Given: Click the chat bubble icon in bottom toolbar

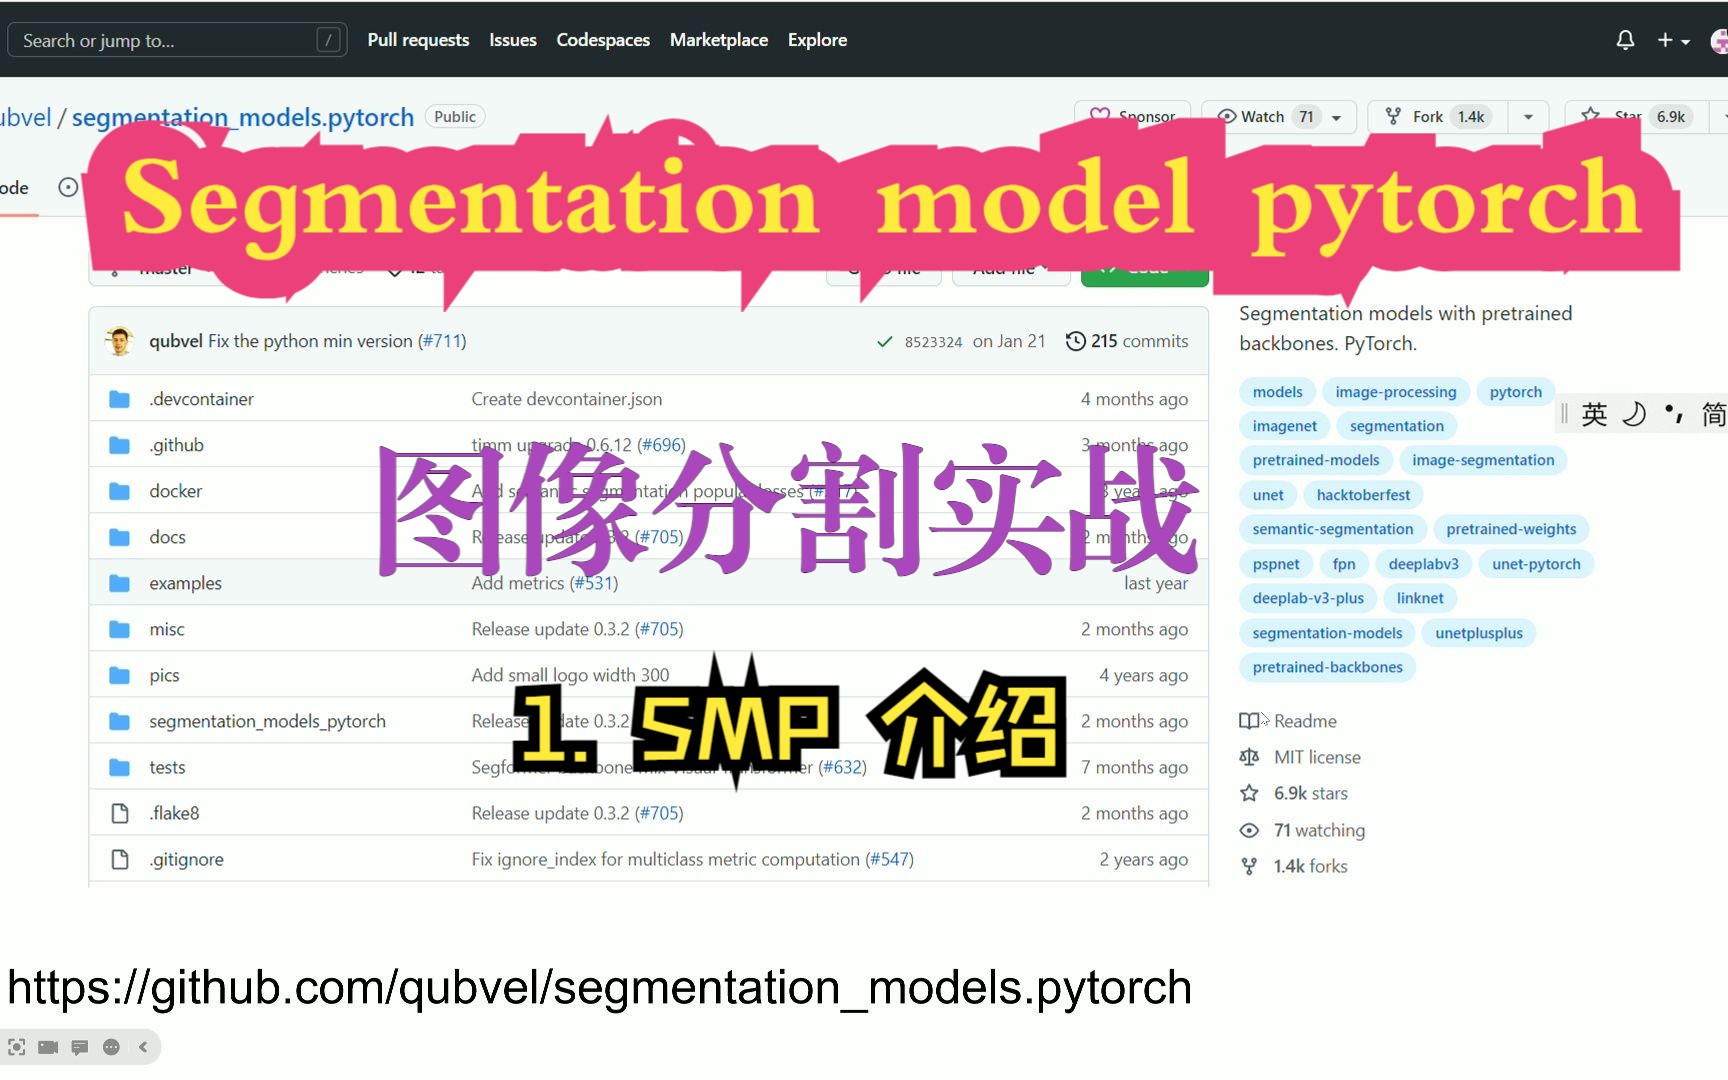Looking at the screenshot, I should pos(80,1047).
